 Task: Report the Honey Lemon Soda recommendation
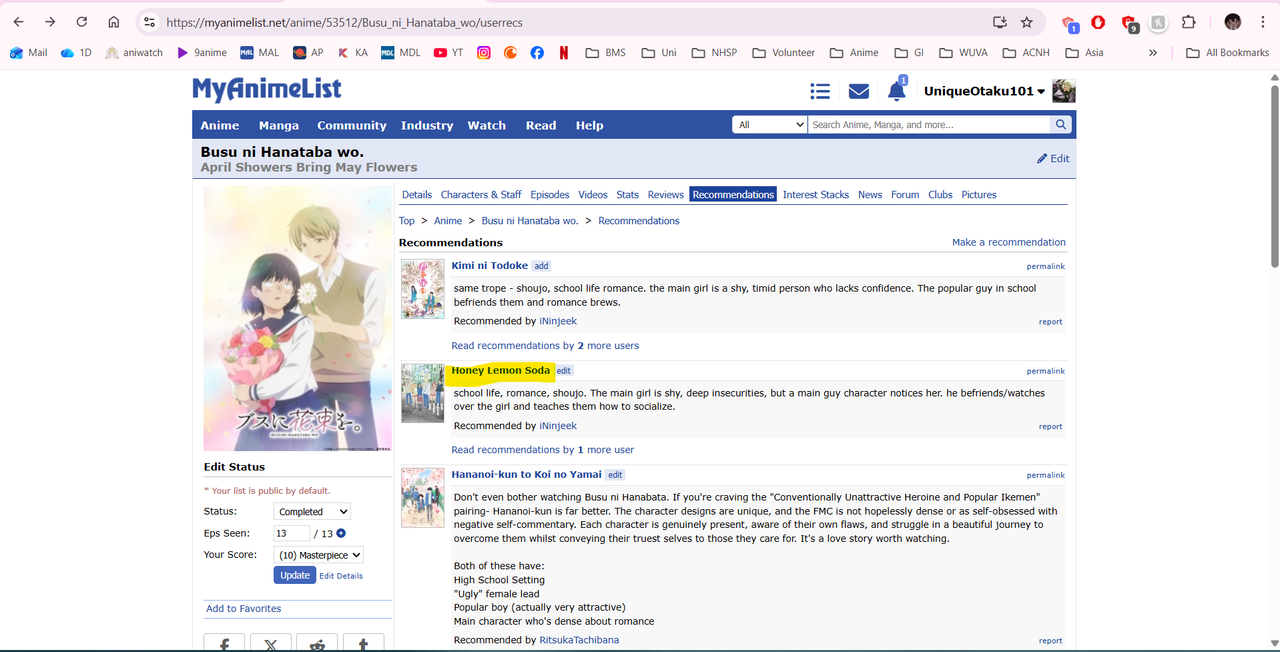[x=1050, y=427]
